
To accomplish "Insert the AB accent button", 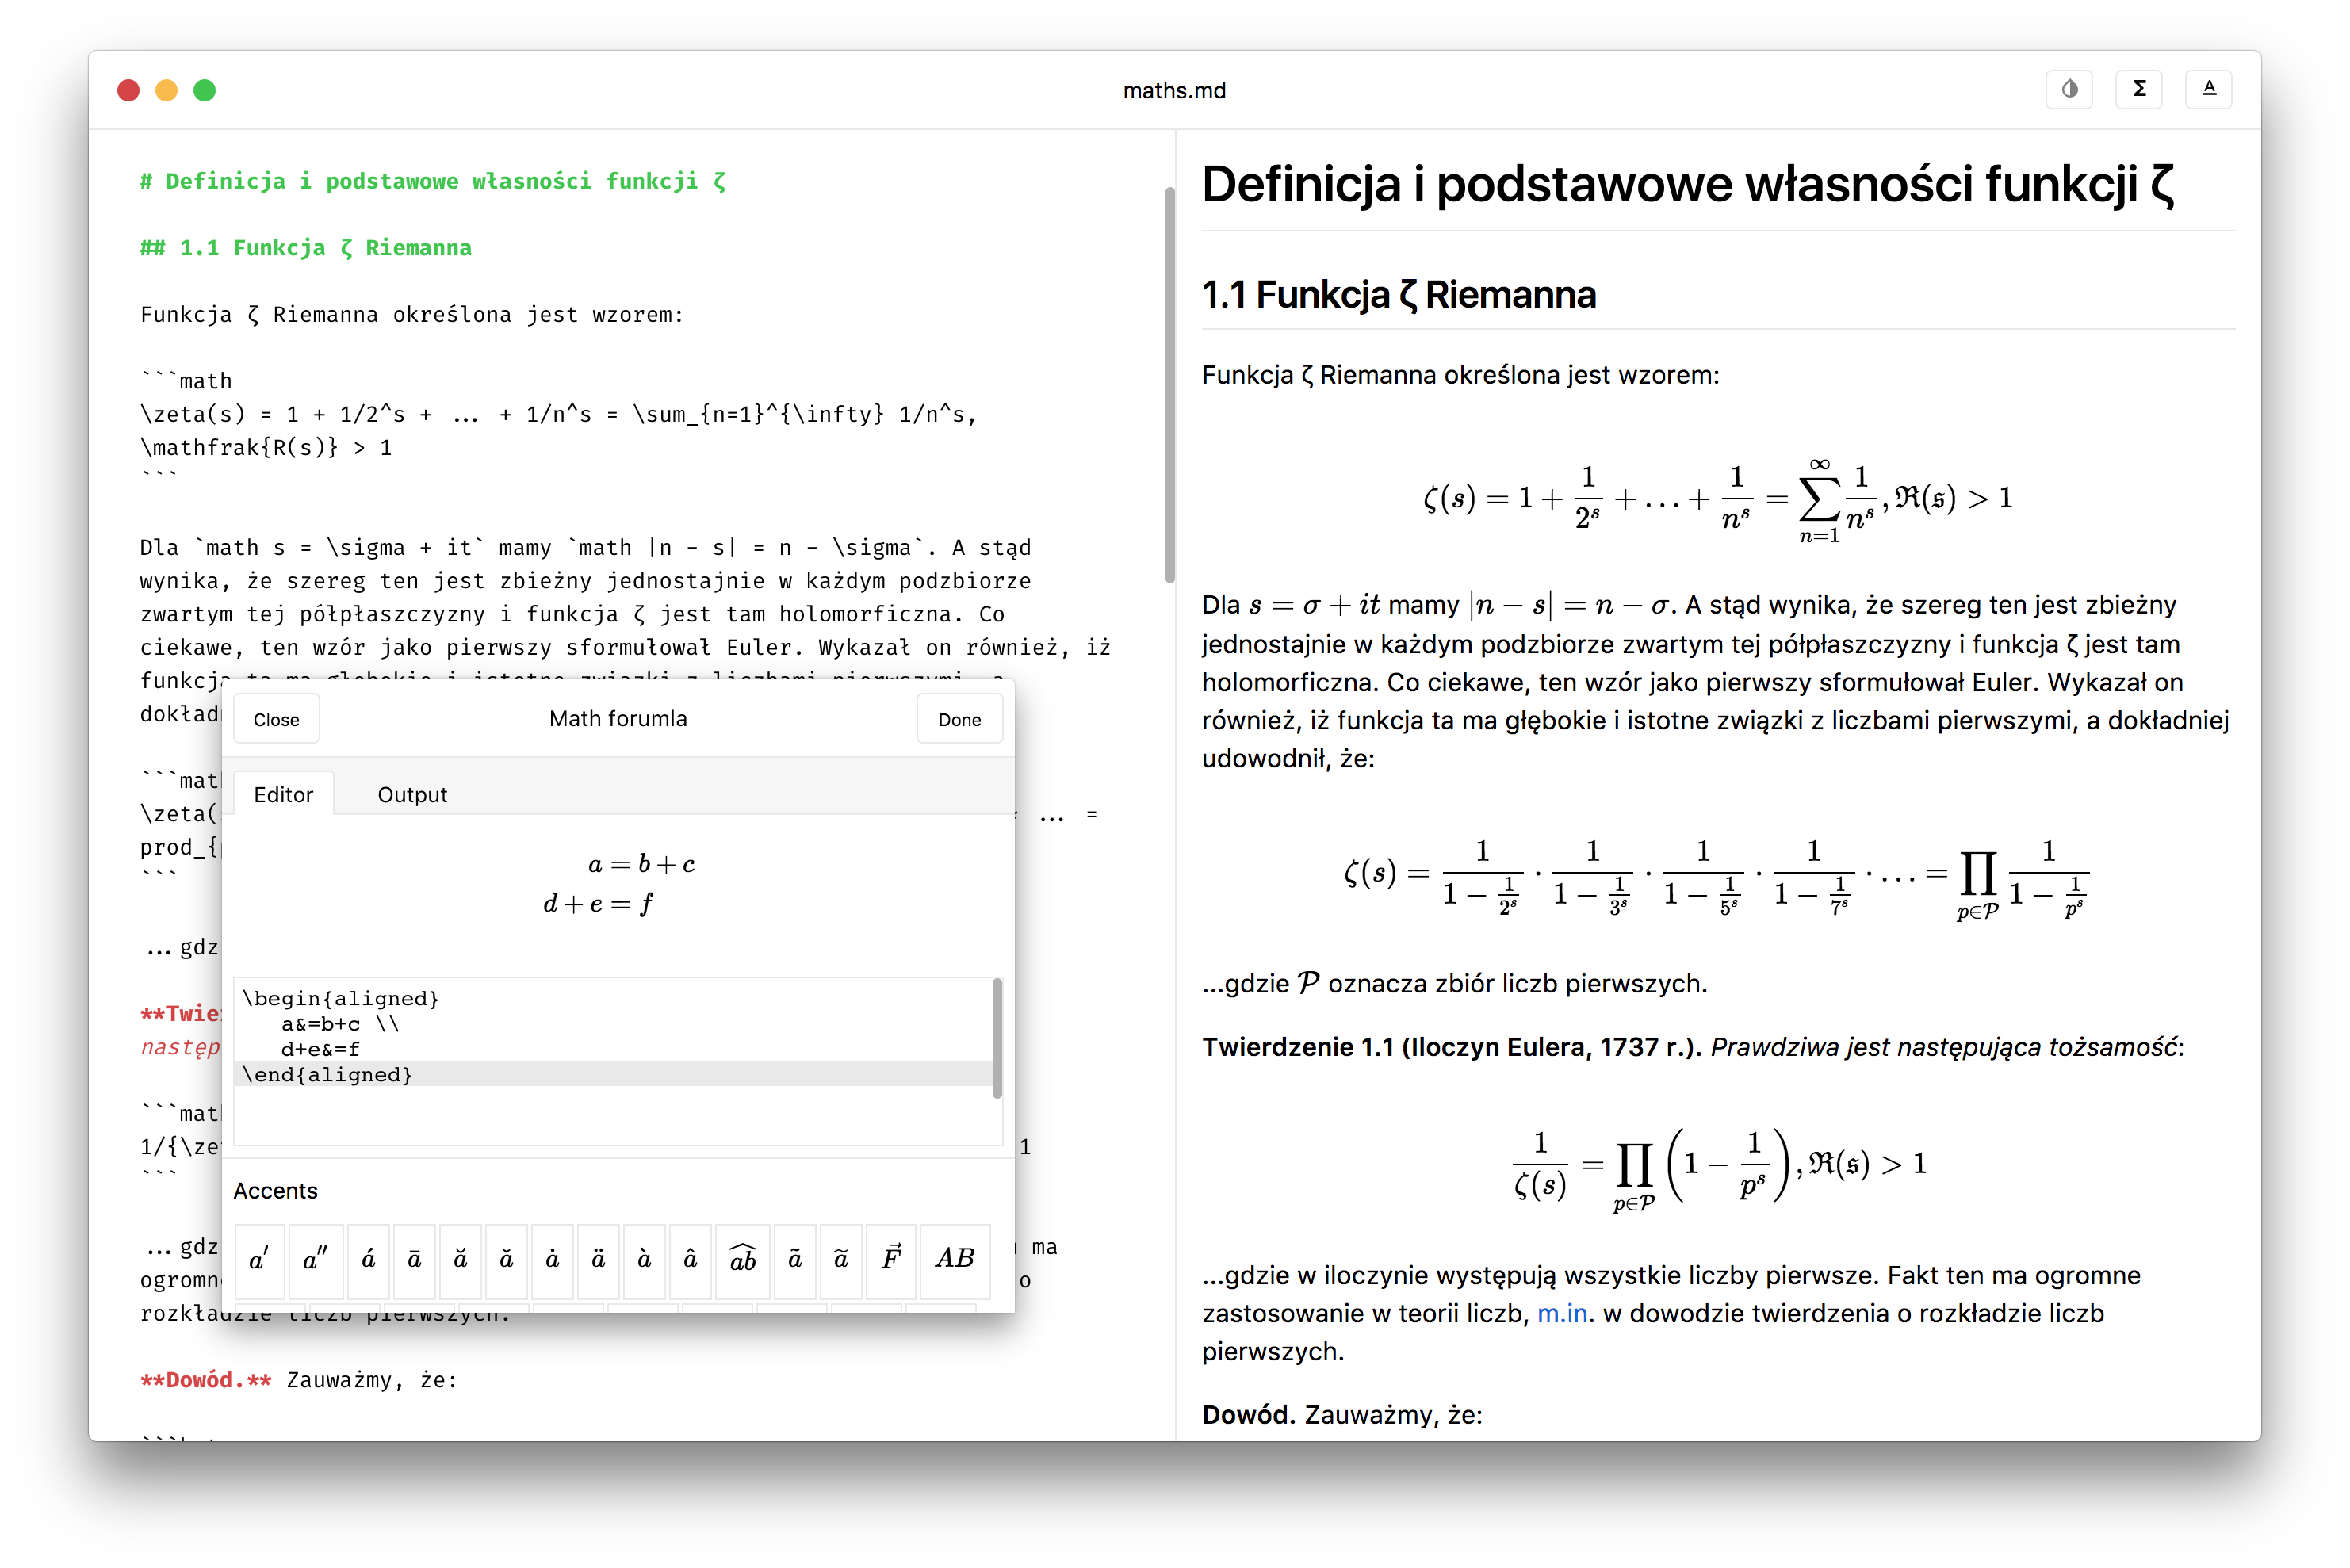I will pos(954,1259).
